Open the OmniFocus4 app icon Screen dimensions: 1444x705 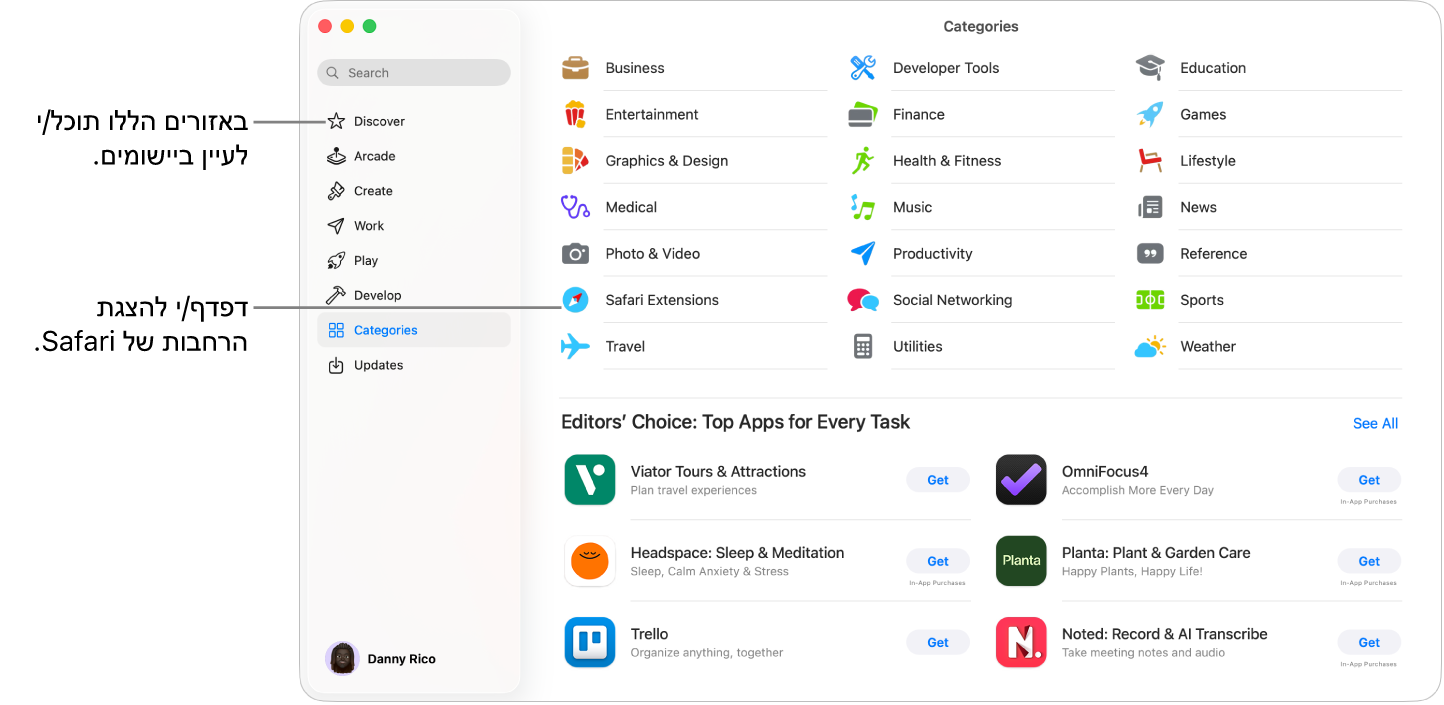1021,480
